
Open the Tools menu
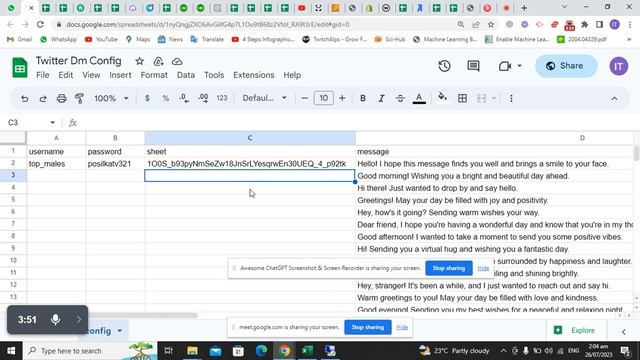214,75
